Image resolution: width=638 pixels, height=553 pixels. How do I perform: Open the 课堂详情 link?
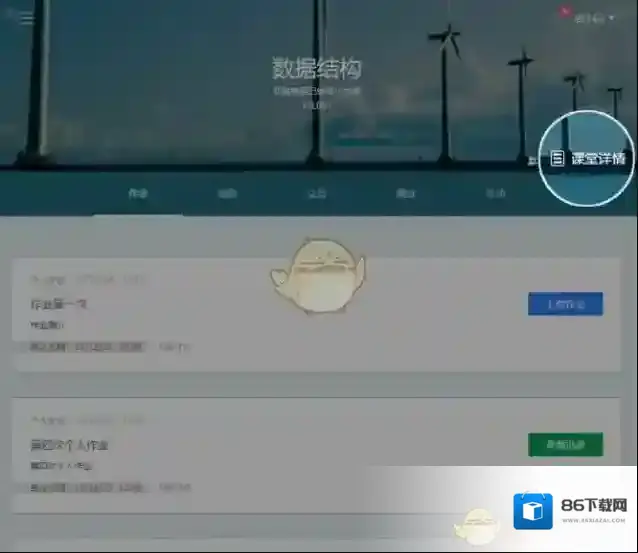pos(588,158)
